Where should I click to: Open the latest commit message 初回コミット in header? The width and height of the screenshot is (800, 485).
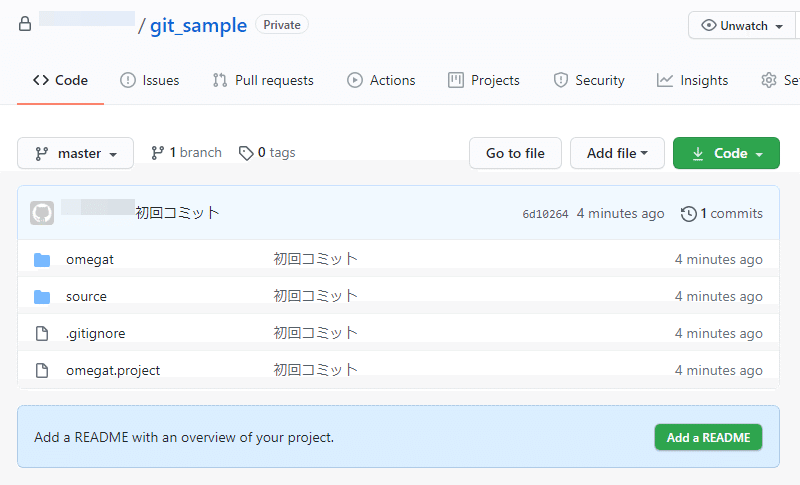tap(177, 213)
